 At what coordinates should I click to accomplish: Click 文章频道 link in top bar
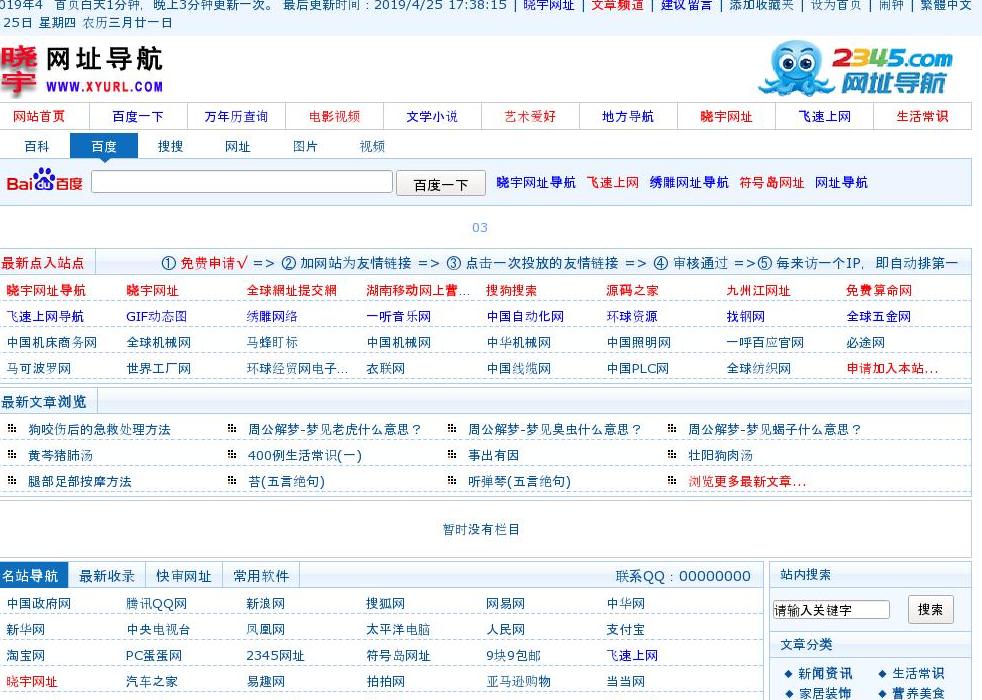pos(618,5)
